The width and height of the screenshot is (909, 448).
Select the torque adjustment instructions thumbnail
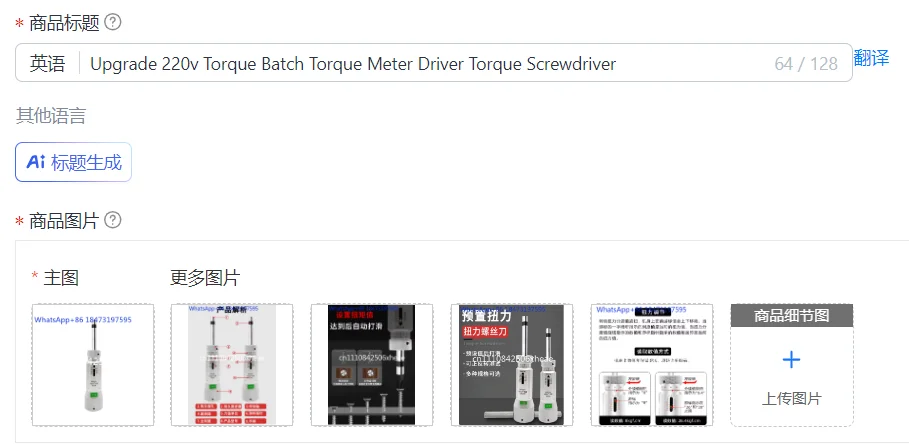(x=652, y=365)
